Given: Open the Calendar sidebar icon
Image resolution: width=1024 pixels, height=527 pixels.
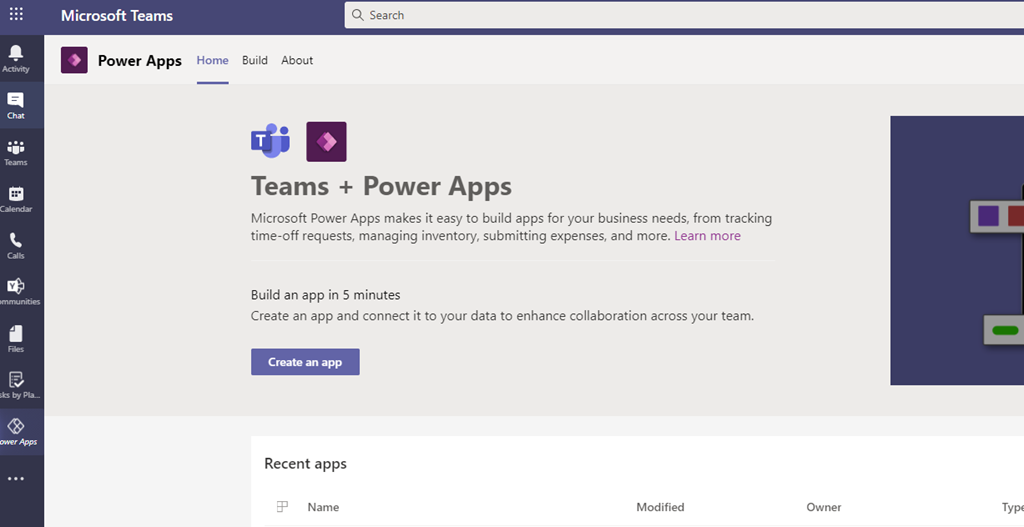Looking at the screenshot, I should [16, 199].
